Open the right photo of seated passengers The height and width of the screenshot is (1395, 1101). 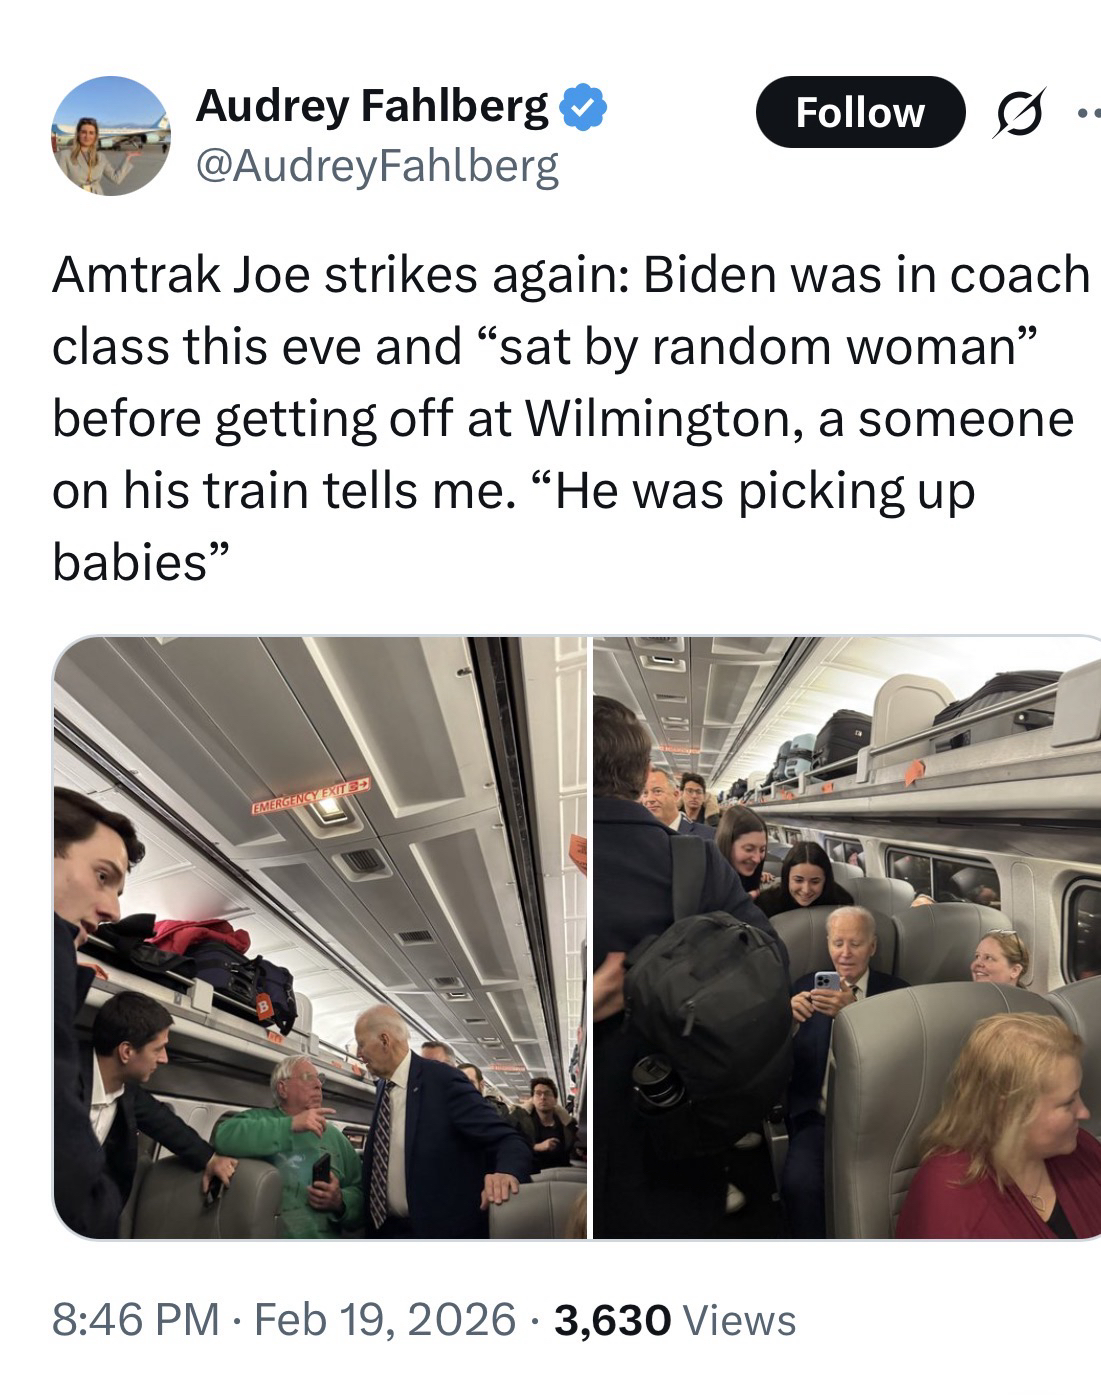coord(847,937)
